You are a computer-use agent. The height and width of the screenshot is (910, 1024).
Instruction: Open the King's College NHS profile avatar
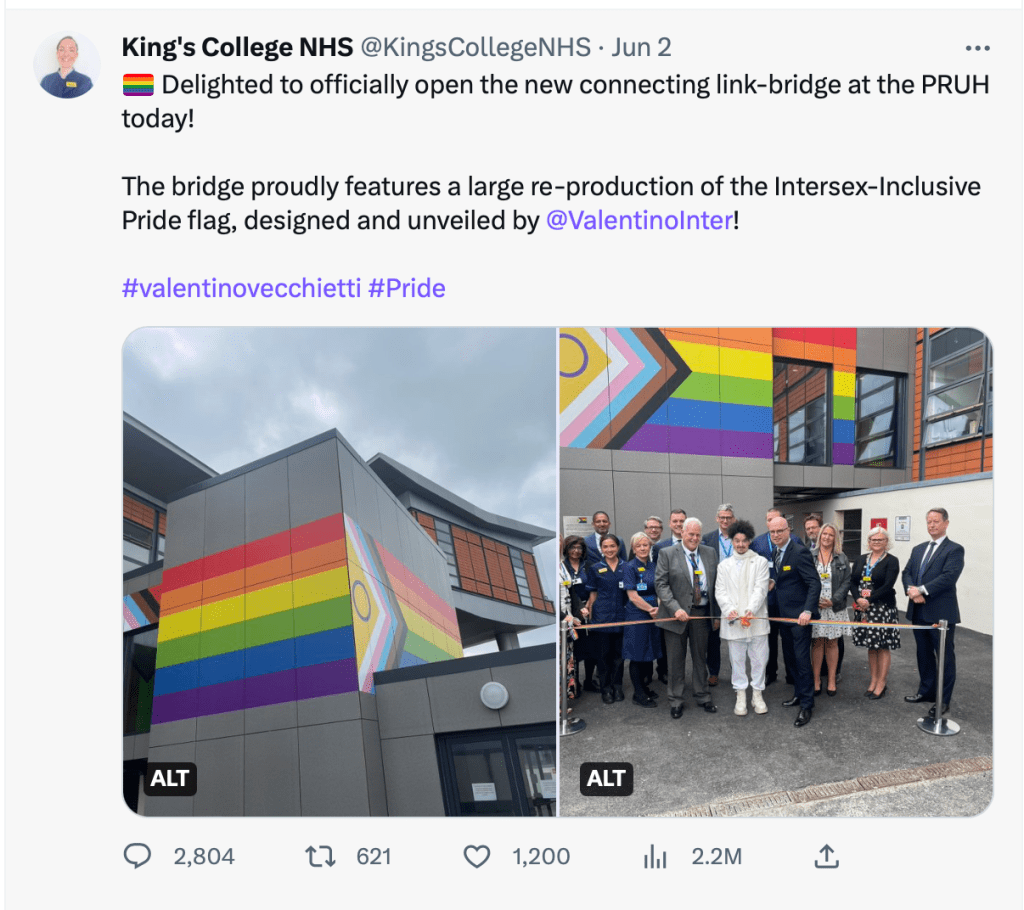(67, 65)
